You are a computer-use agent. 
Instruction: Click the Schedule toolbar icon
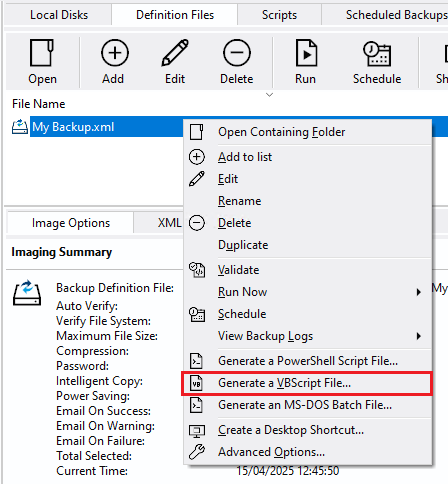click(377, 53)
